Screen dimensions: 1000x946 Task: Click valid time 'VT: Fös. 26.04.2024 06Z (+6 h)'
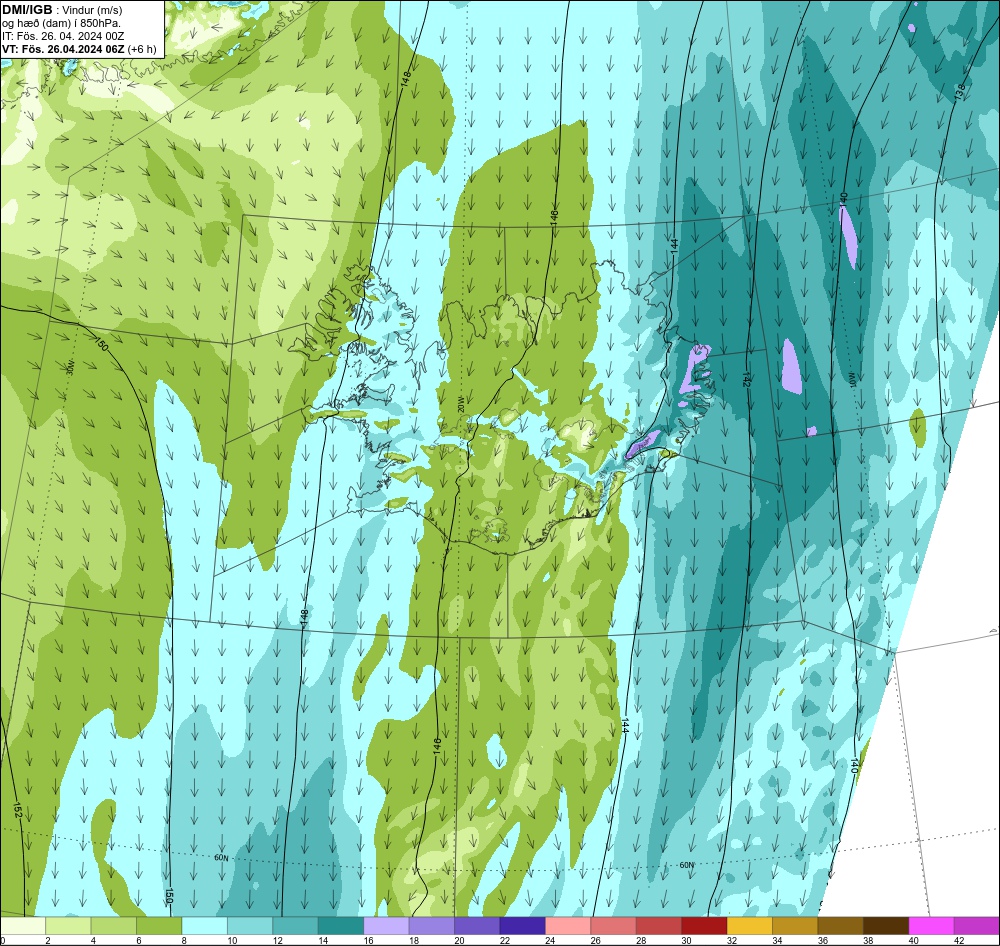(78, 49)
